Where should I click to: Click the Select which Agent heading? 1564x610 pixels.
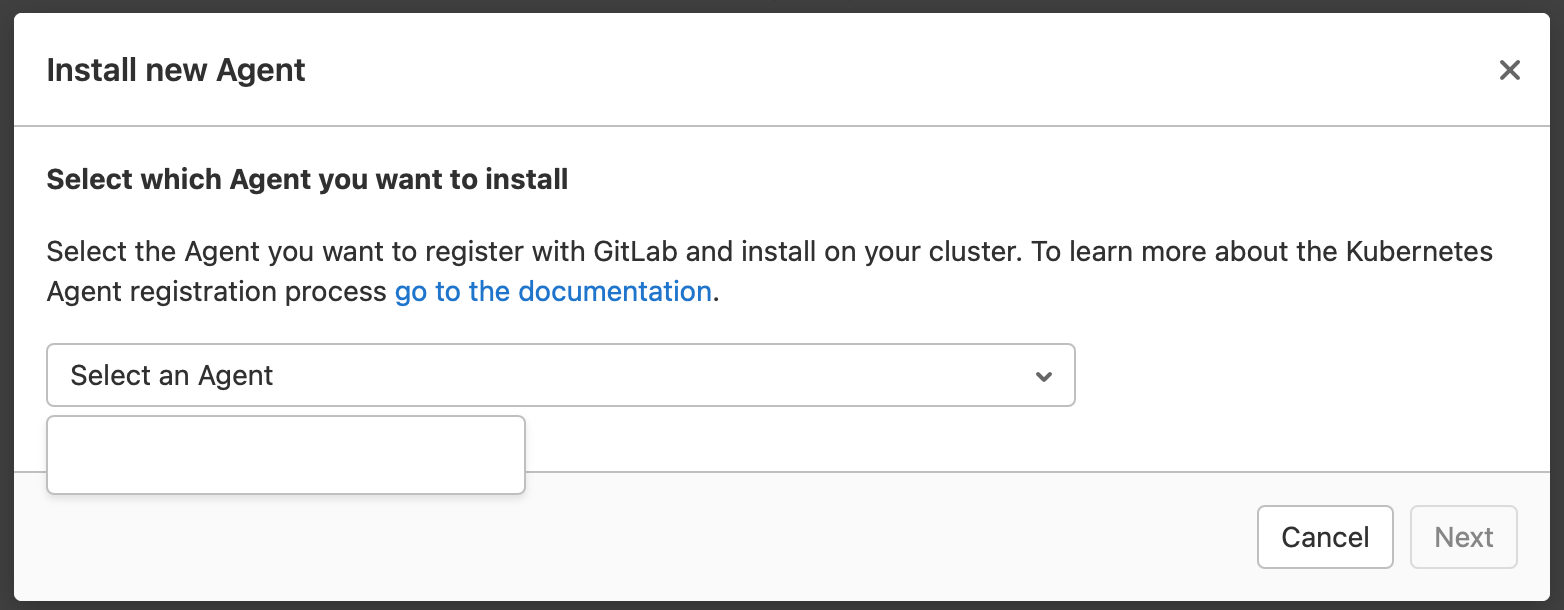307,180
